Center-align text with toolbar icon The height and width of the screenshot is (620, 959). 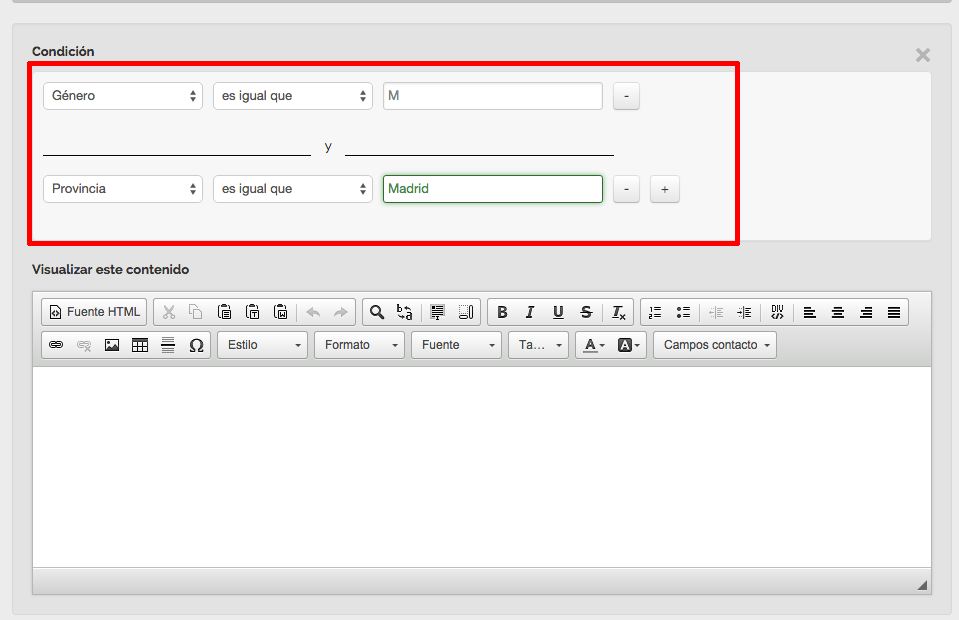[838, 312]
